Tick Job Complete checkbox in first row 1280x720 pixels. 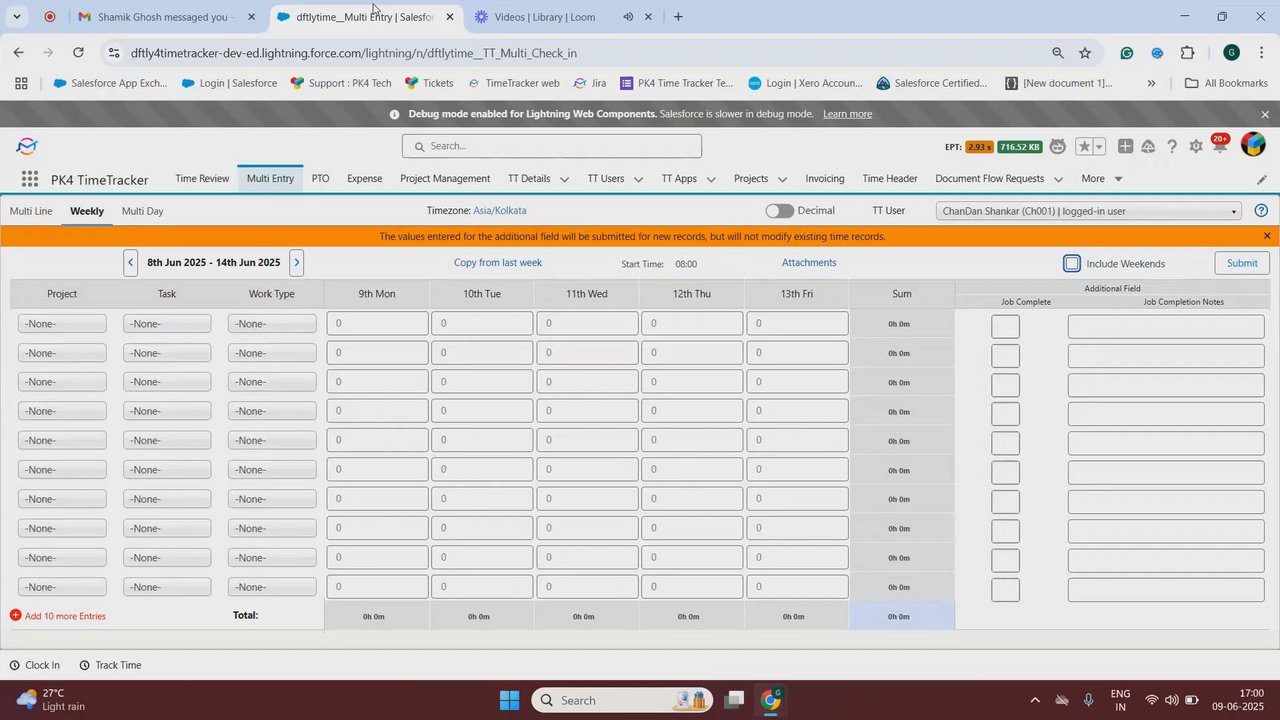pos(1005,327)
